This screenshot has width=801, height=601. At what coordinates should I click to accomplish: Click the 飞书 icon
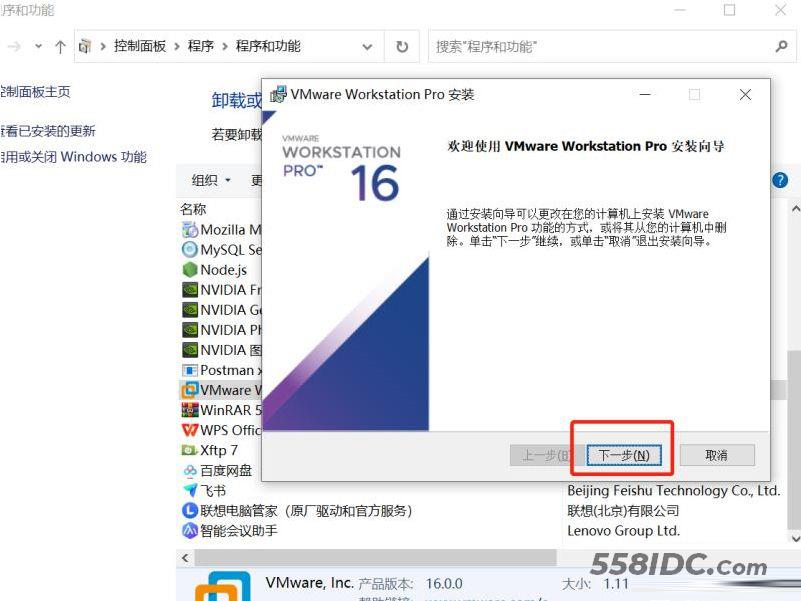point(190,491)
